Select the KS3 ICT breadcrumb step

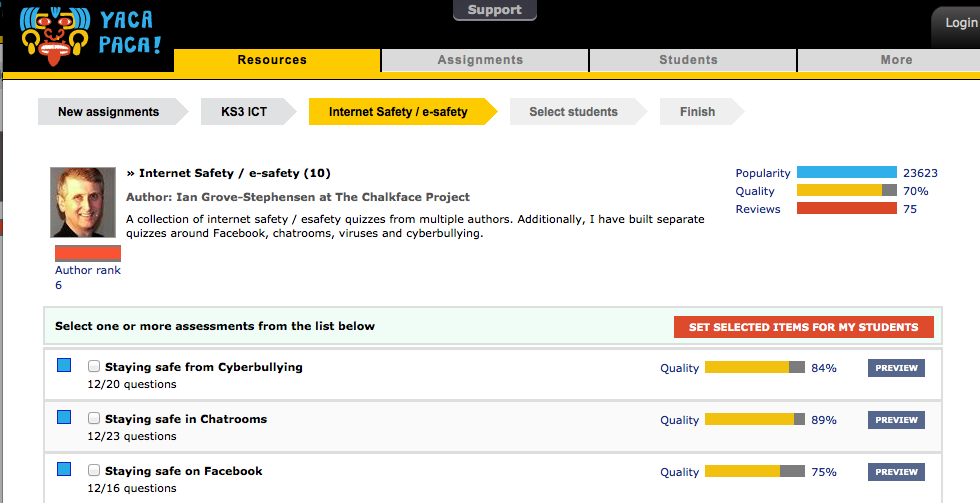coord(244,112)
